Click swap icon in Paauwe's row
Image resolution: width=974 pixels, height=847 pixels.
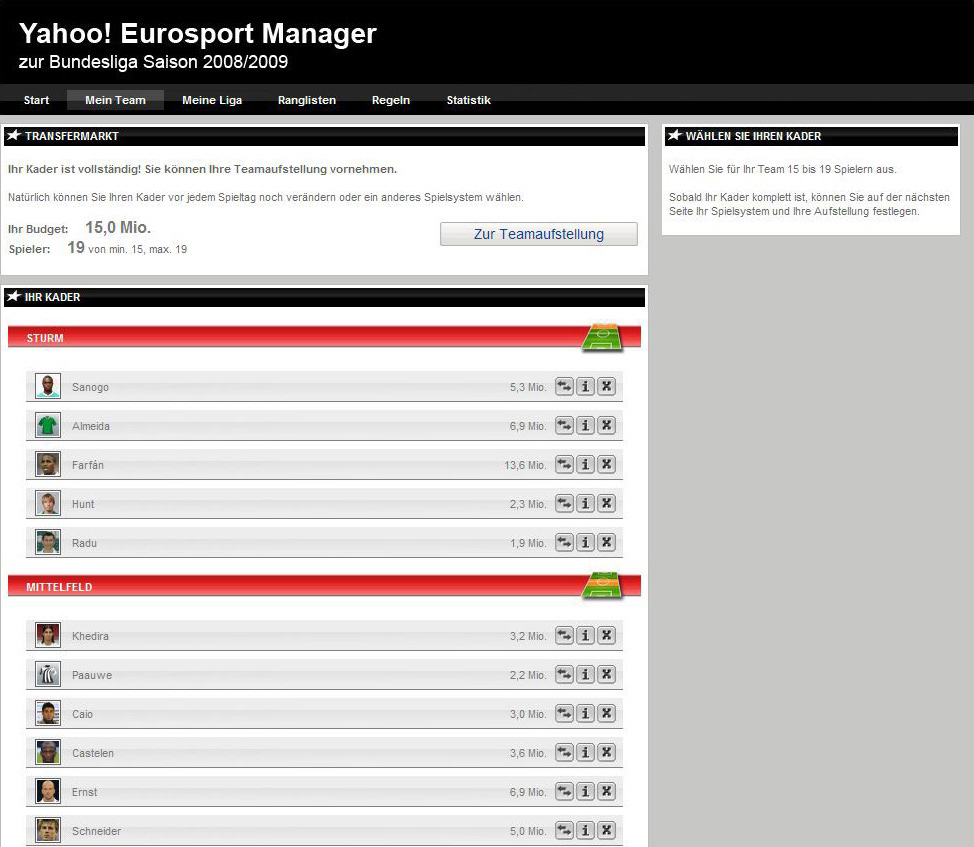pos(564,674)
